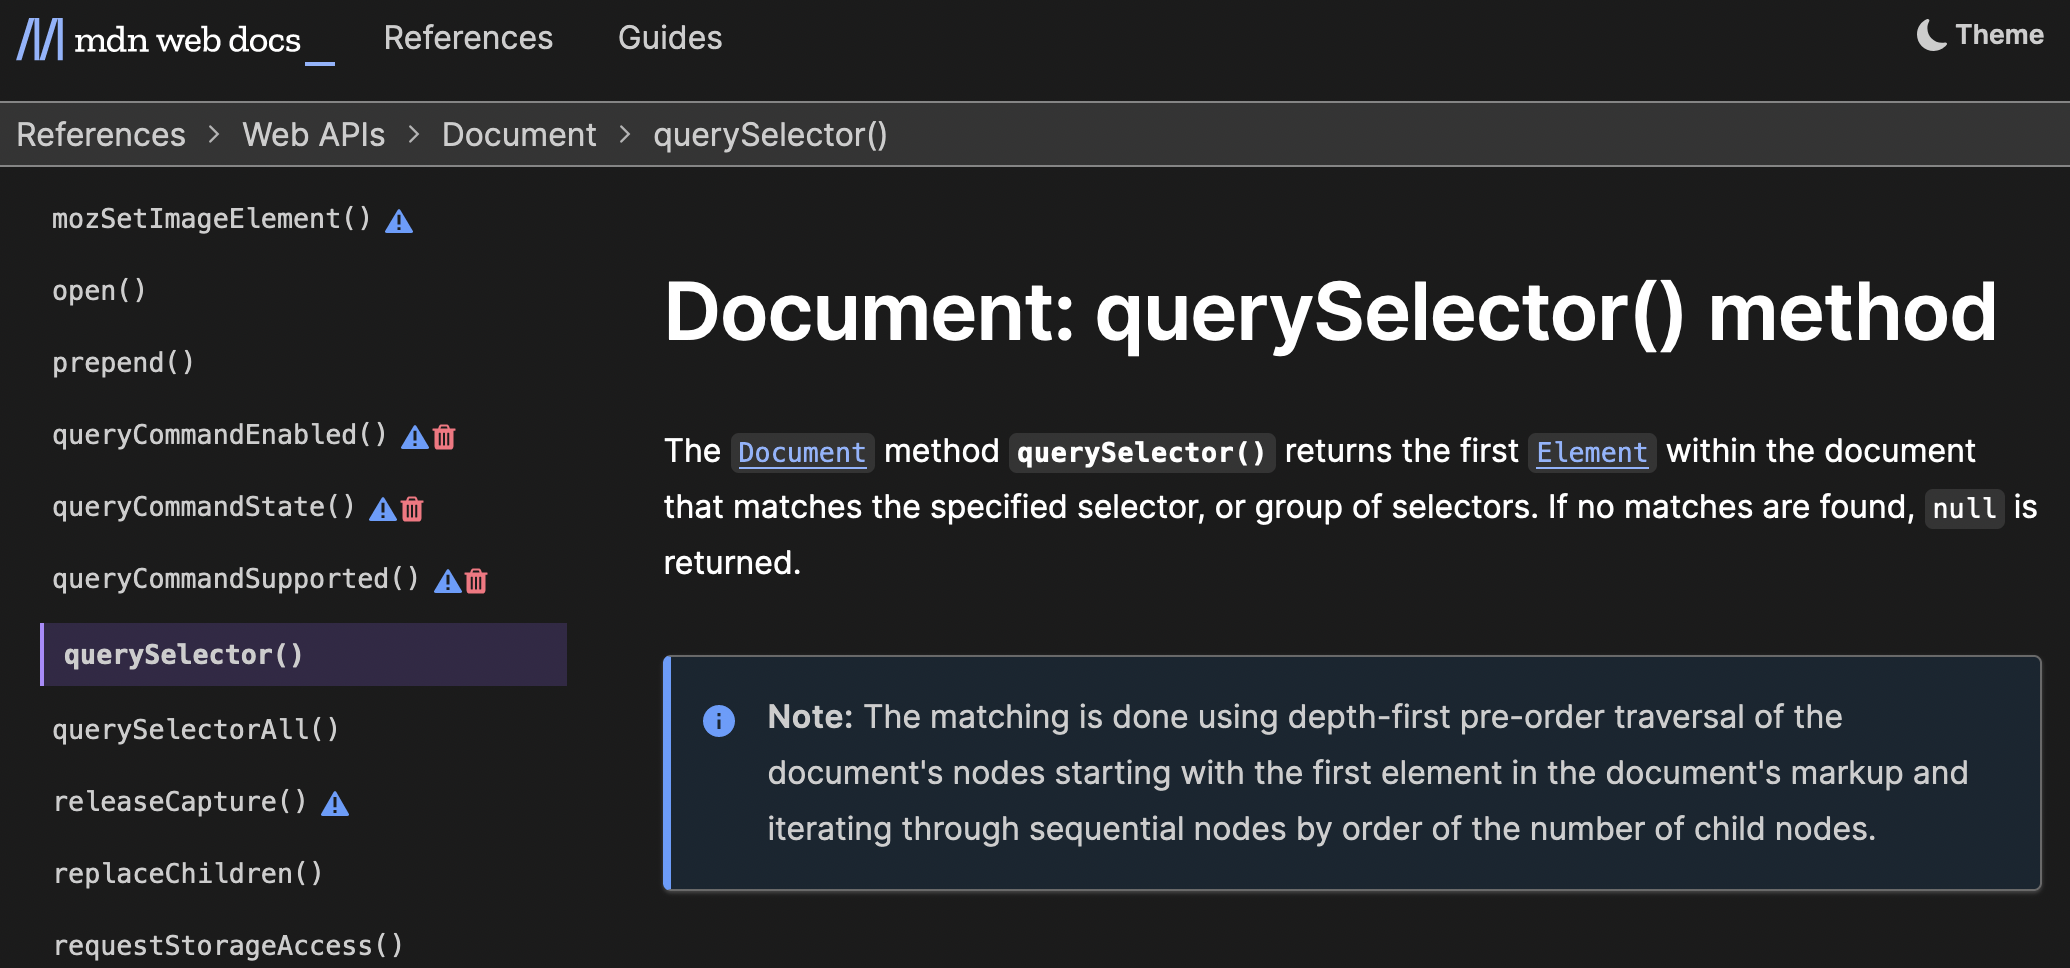Click the info icon in the note box
The height and width of the screenshot is (968, 2070).
(718, 720)
